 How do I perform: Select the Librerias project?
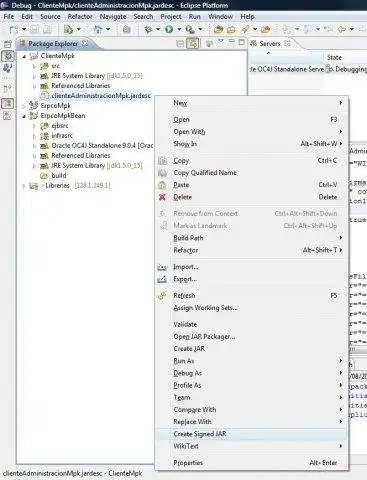point(57,186)
